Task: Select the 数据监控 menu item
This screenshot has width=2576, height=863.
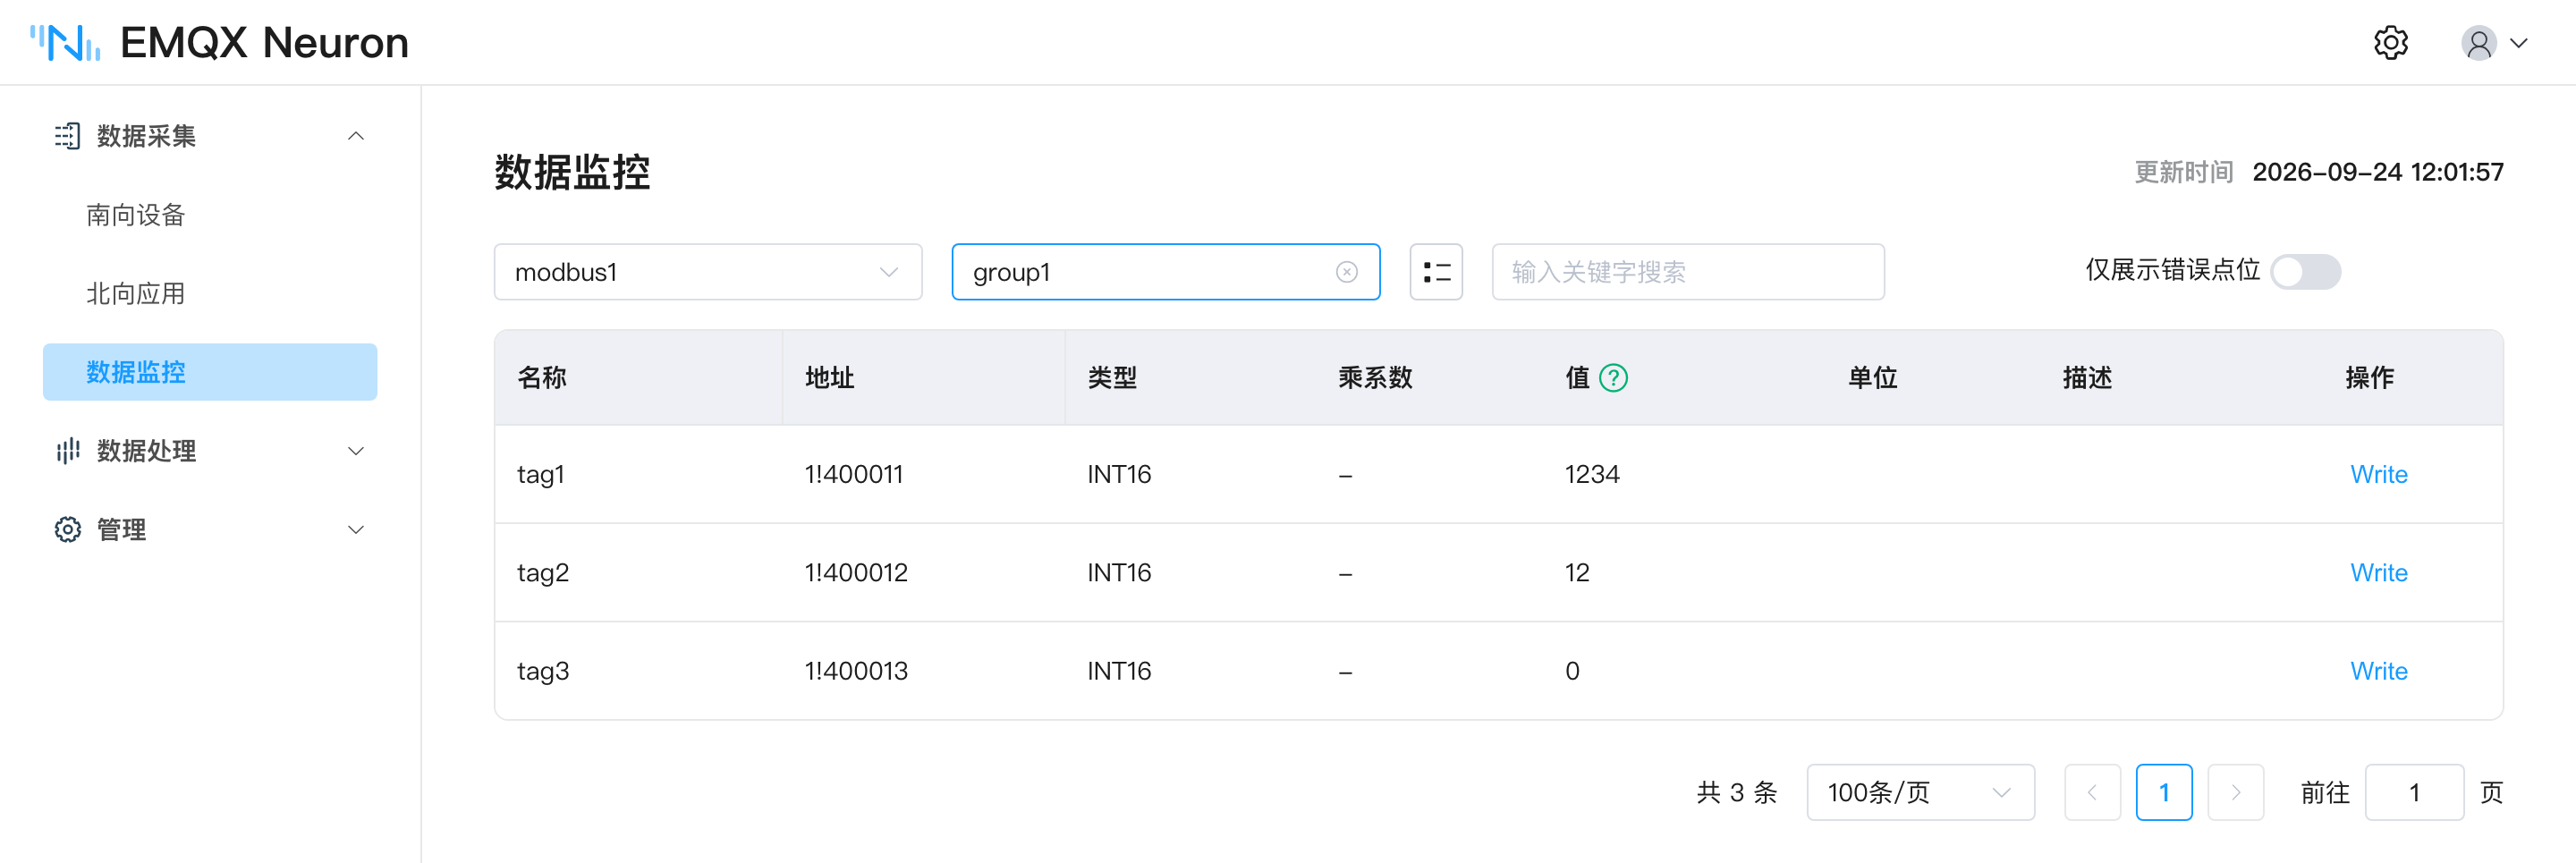Action: click(x=210, y=372)
